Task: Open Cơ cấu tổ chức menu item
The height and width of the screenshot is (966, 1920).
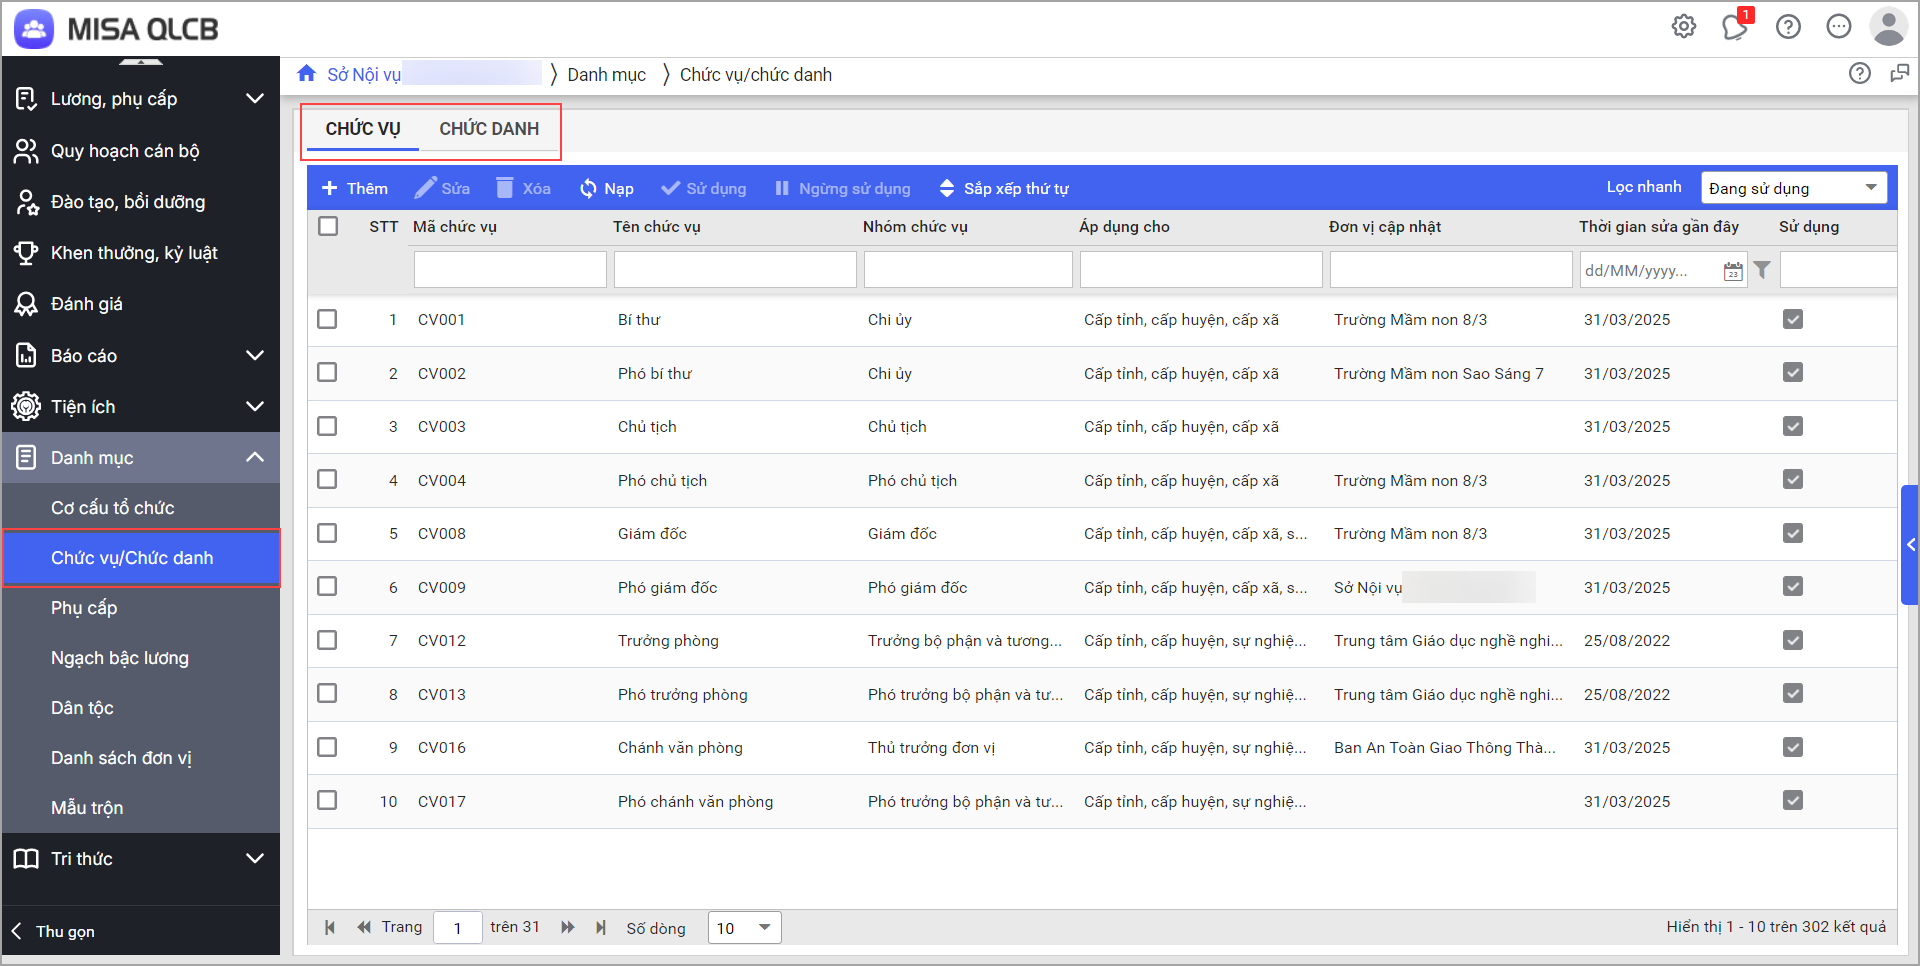Action: tap(113, 508)
